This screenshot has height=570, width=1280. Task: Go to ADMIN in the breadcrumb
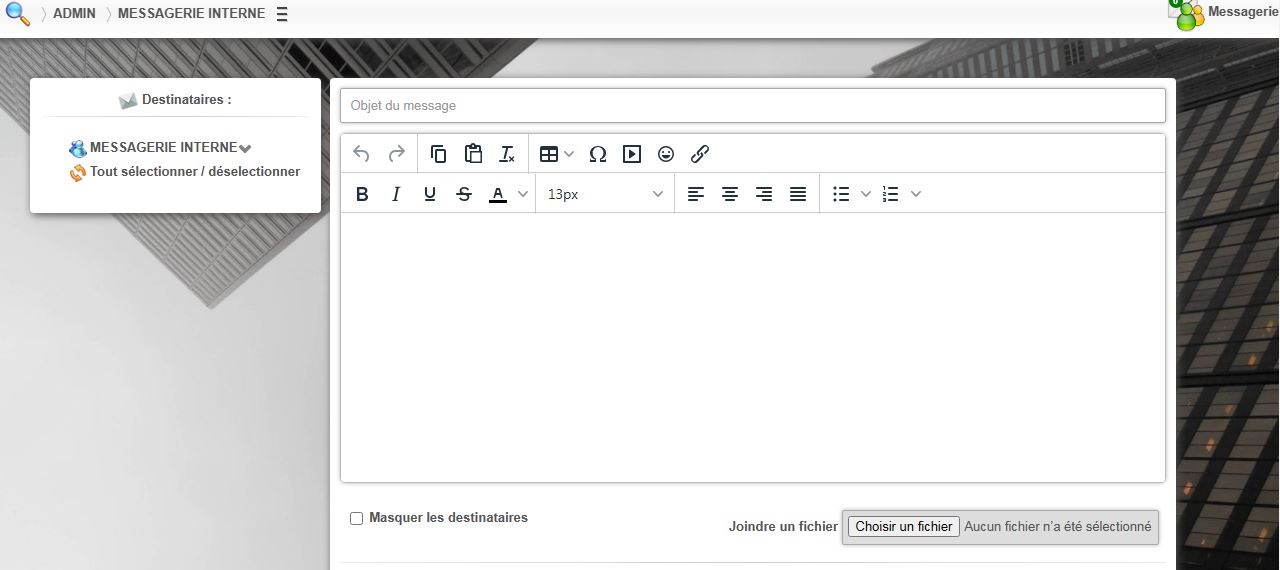(x=74, y=14)
